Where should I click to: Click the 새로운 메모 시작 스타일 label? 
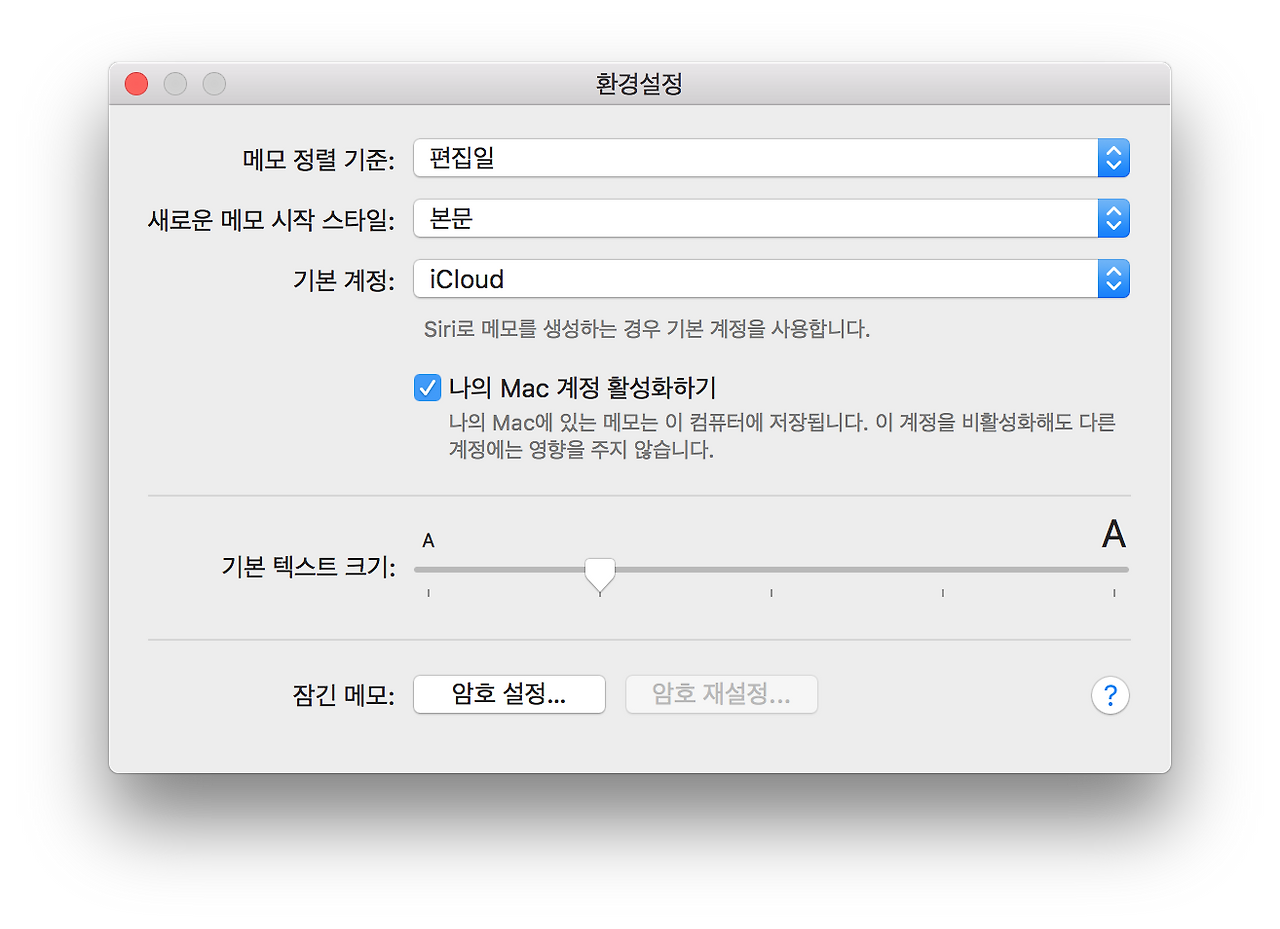(271, 219)
